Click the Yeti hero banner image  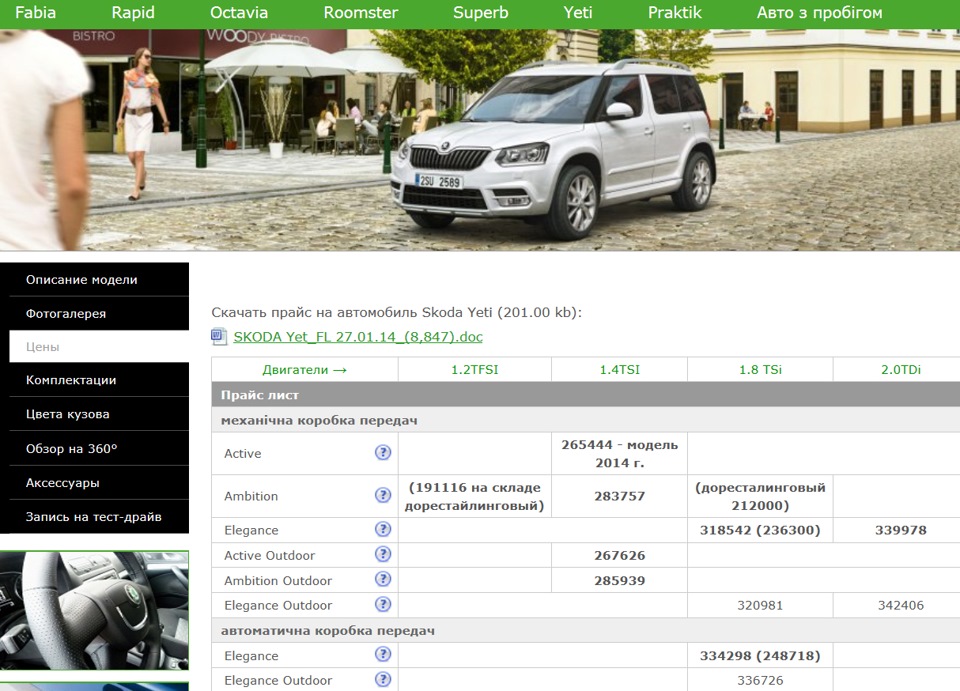(480, 140)
